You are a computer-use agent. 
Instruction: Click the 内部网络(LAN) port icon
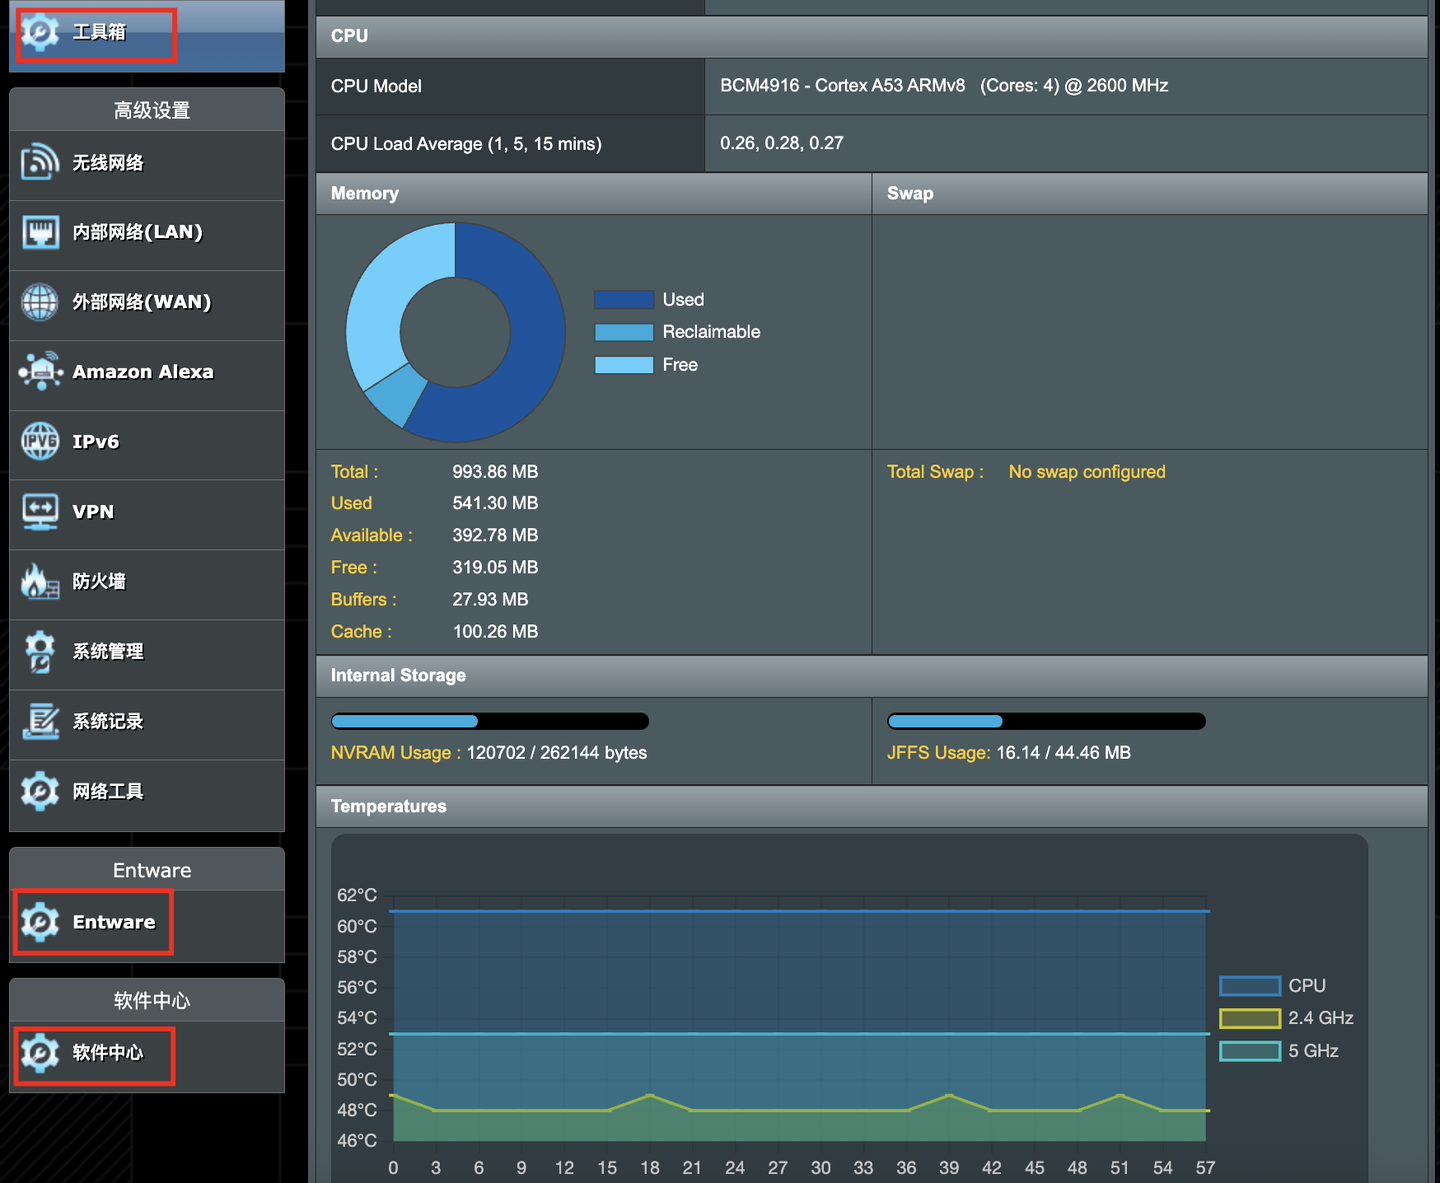pyautogui.click(x=40, y=232)
